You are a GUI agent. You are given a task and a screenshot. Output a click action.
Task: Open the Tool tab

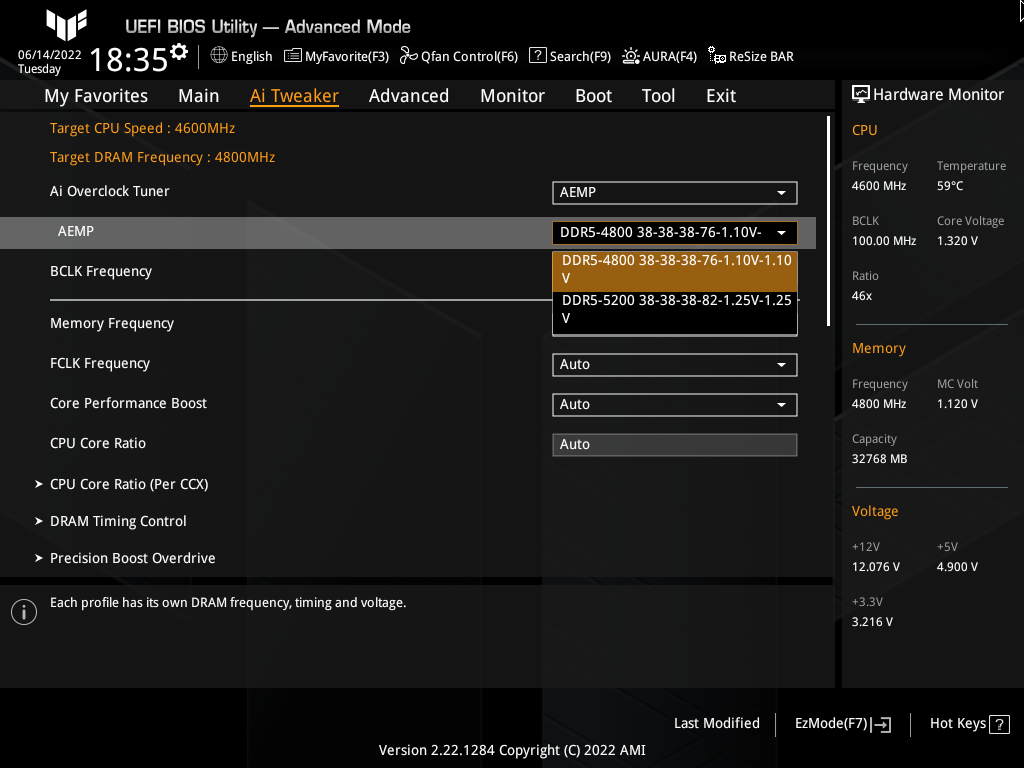[x=658, y=96]
